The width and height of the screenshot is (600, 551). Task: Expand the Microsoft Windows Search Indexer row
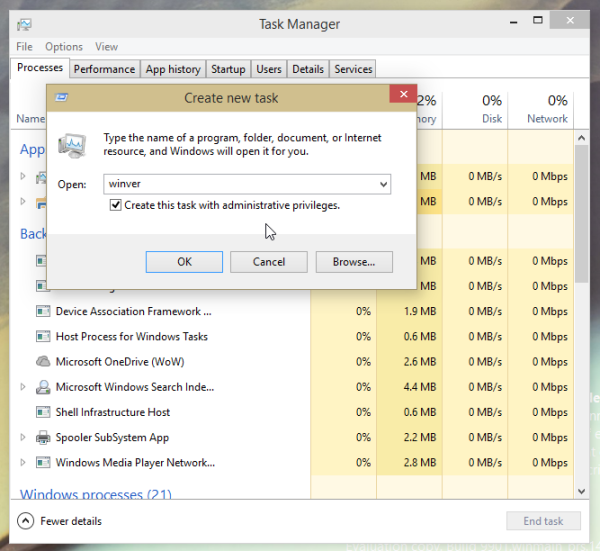pyautogui.click(x=24, y=387)
